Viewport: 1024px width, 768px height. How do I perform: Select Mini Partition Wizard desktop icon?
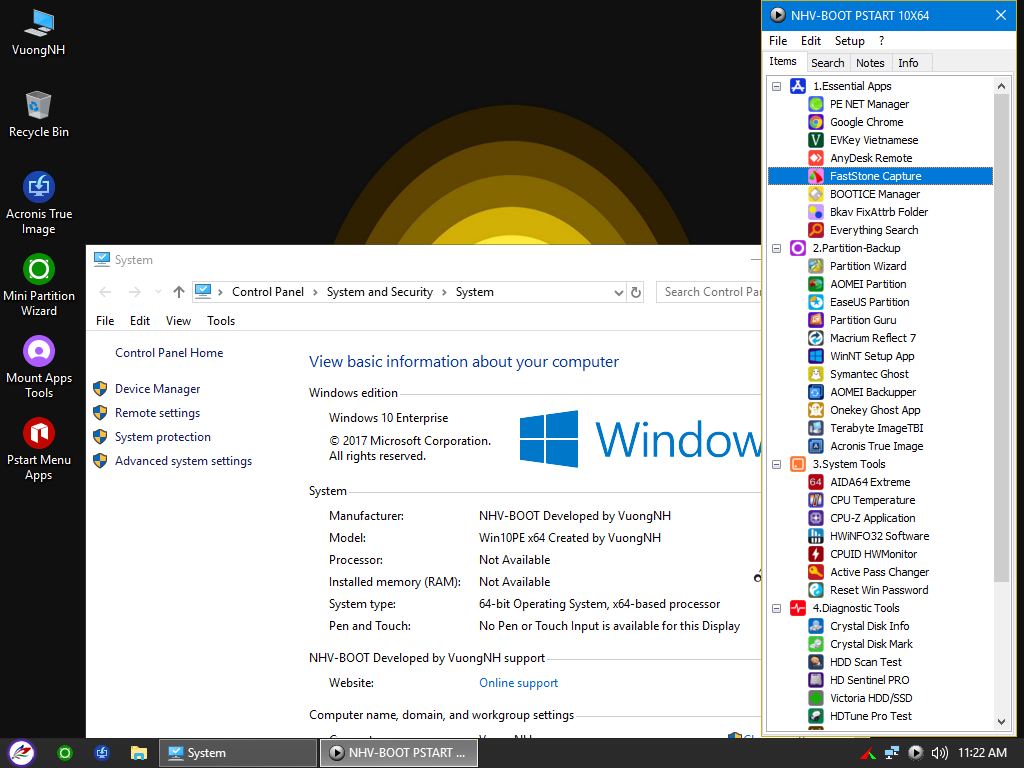[39, 285]
